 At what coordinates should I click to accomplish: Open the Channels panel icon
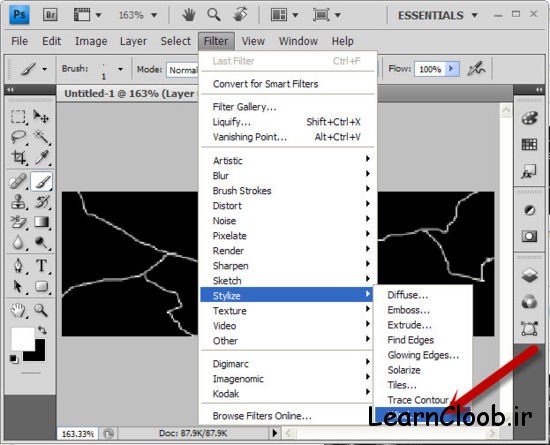pos(529,302)
